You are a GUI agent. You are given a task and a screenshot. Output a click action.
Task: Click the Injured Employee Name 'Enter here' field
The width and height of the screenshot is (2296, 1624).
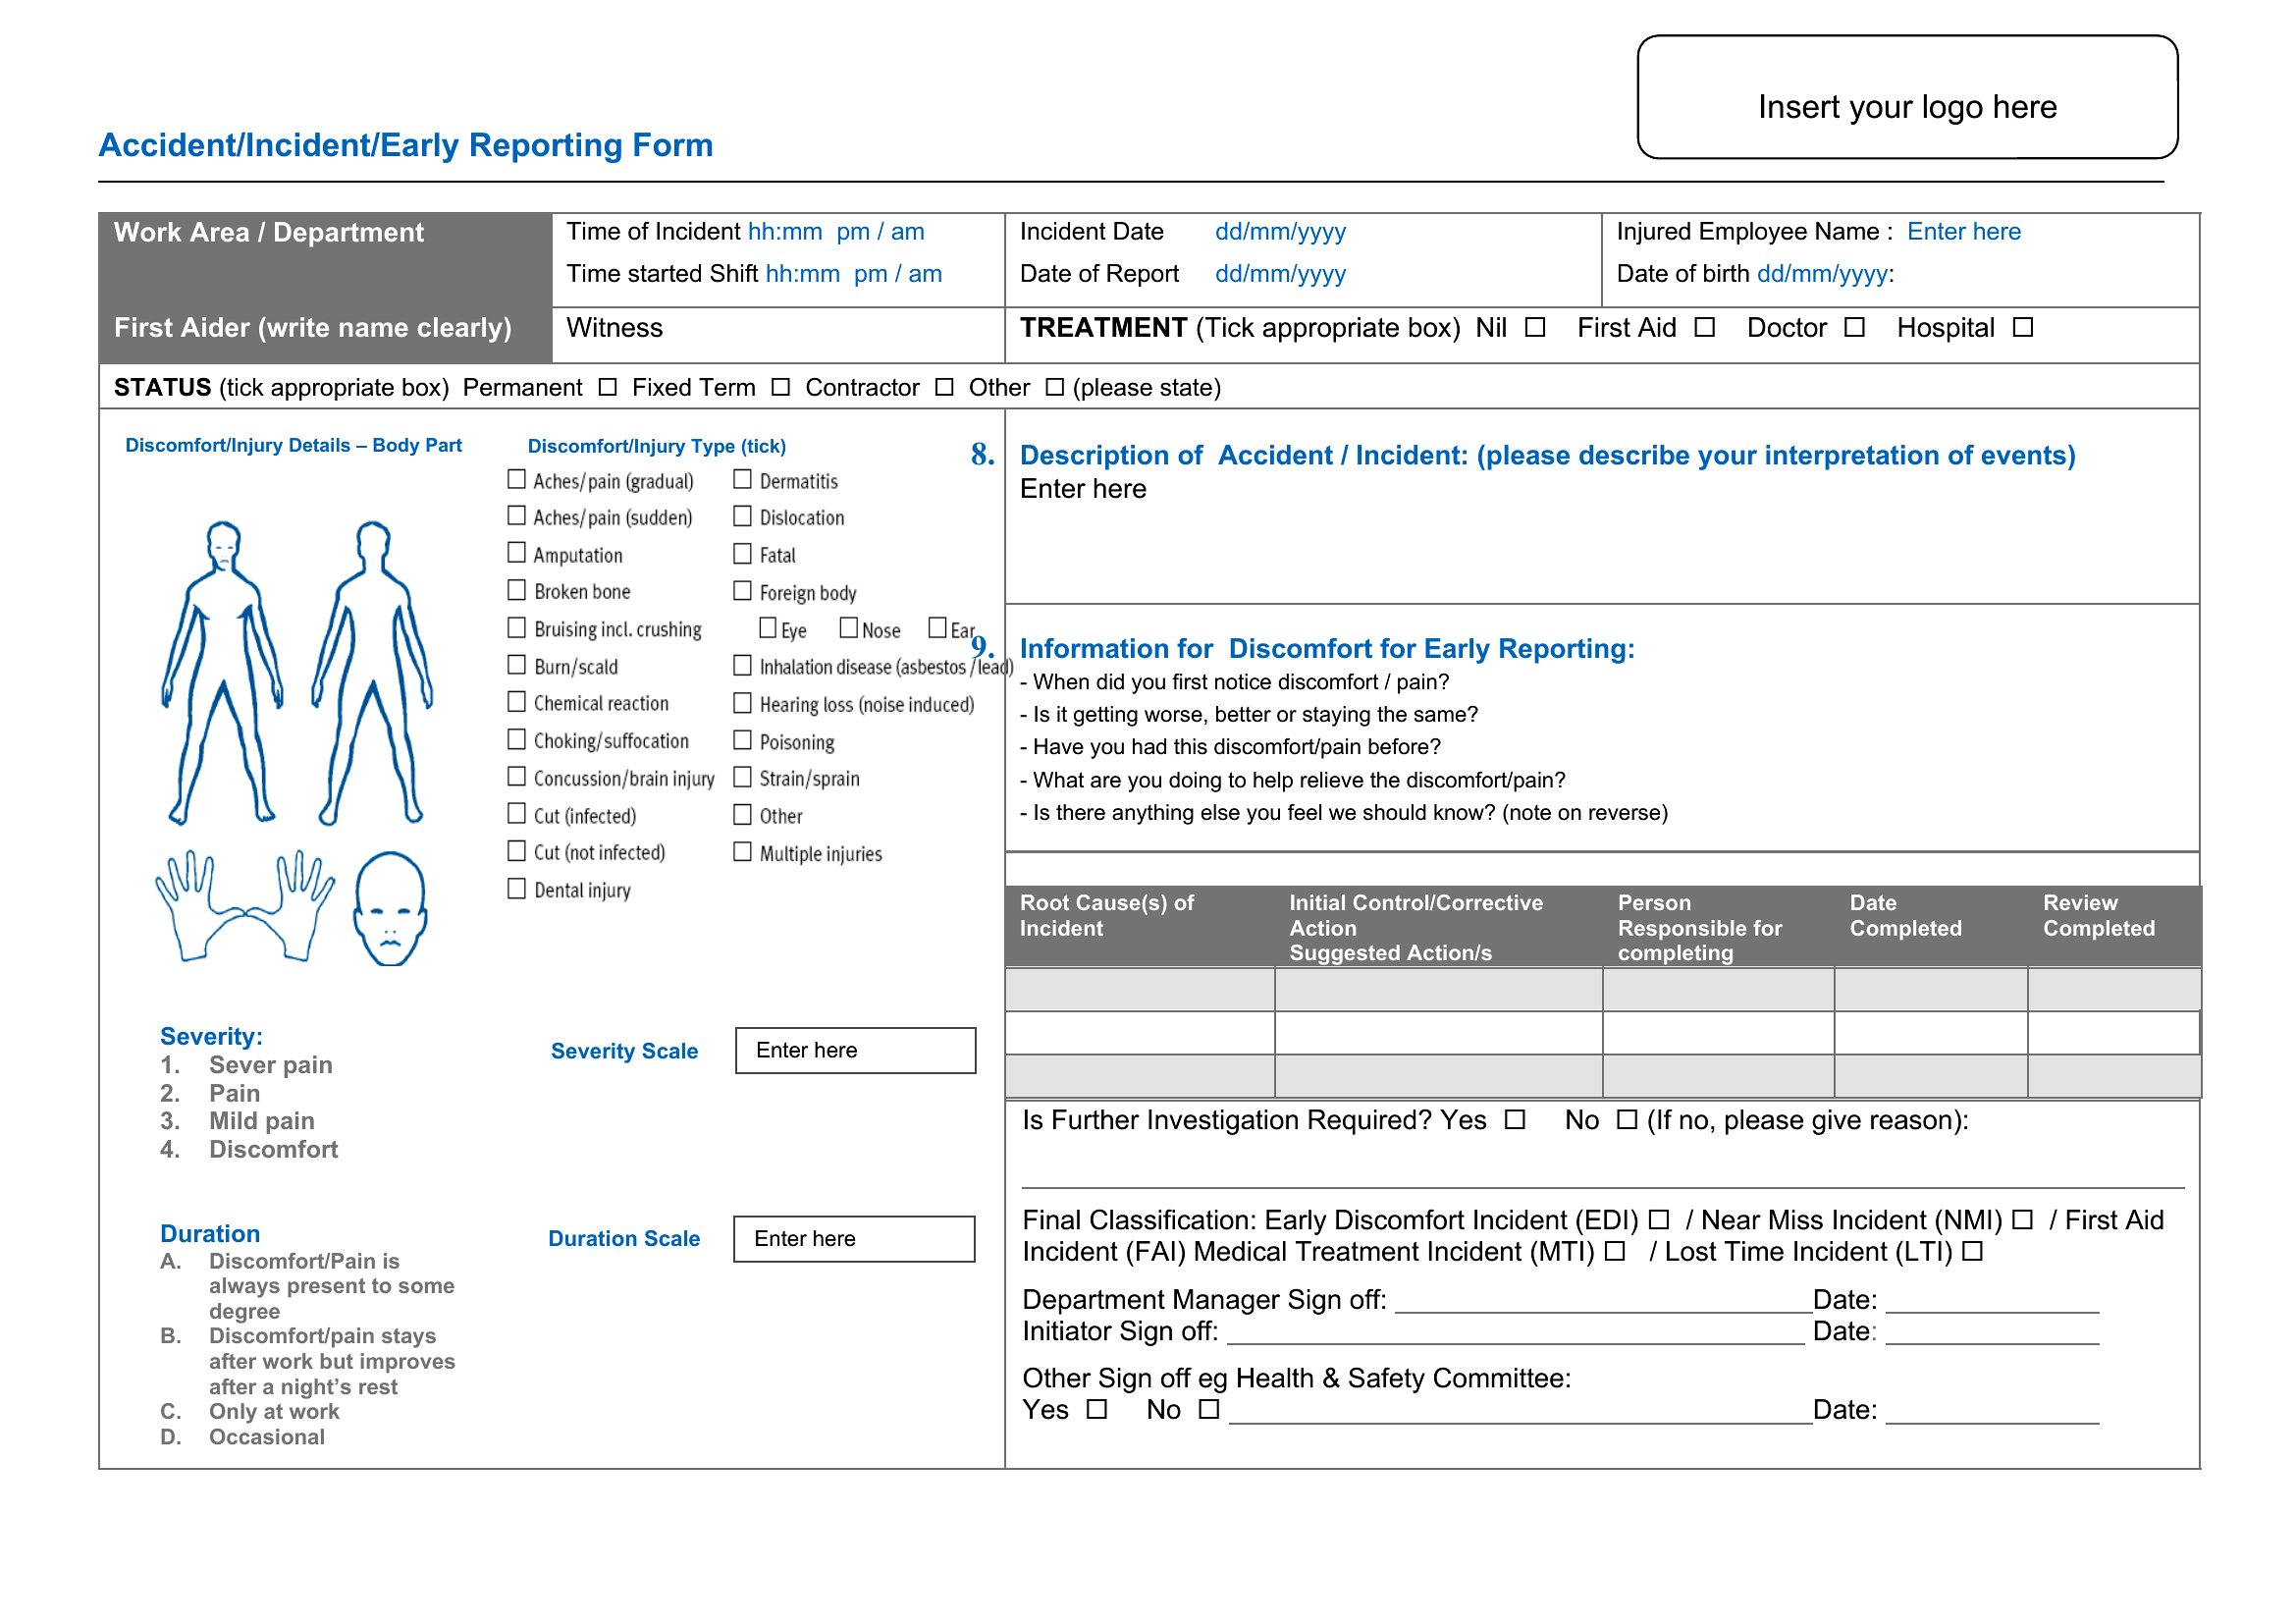coord(1964,232)
